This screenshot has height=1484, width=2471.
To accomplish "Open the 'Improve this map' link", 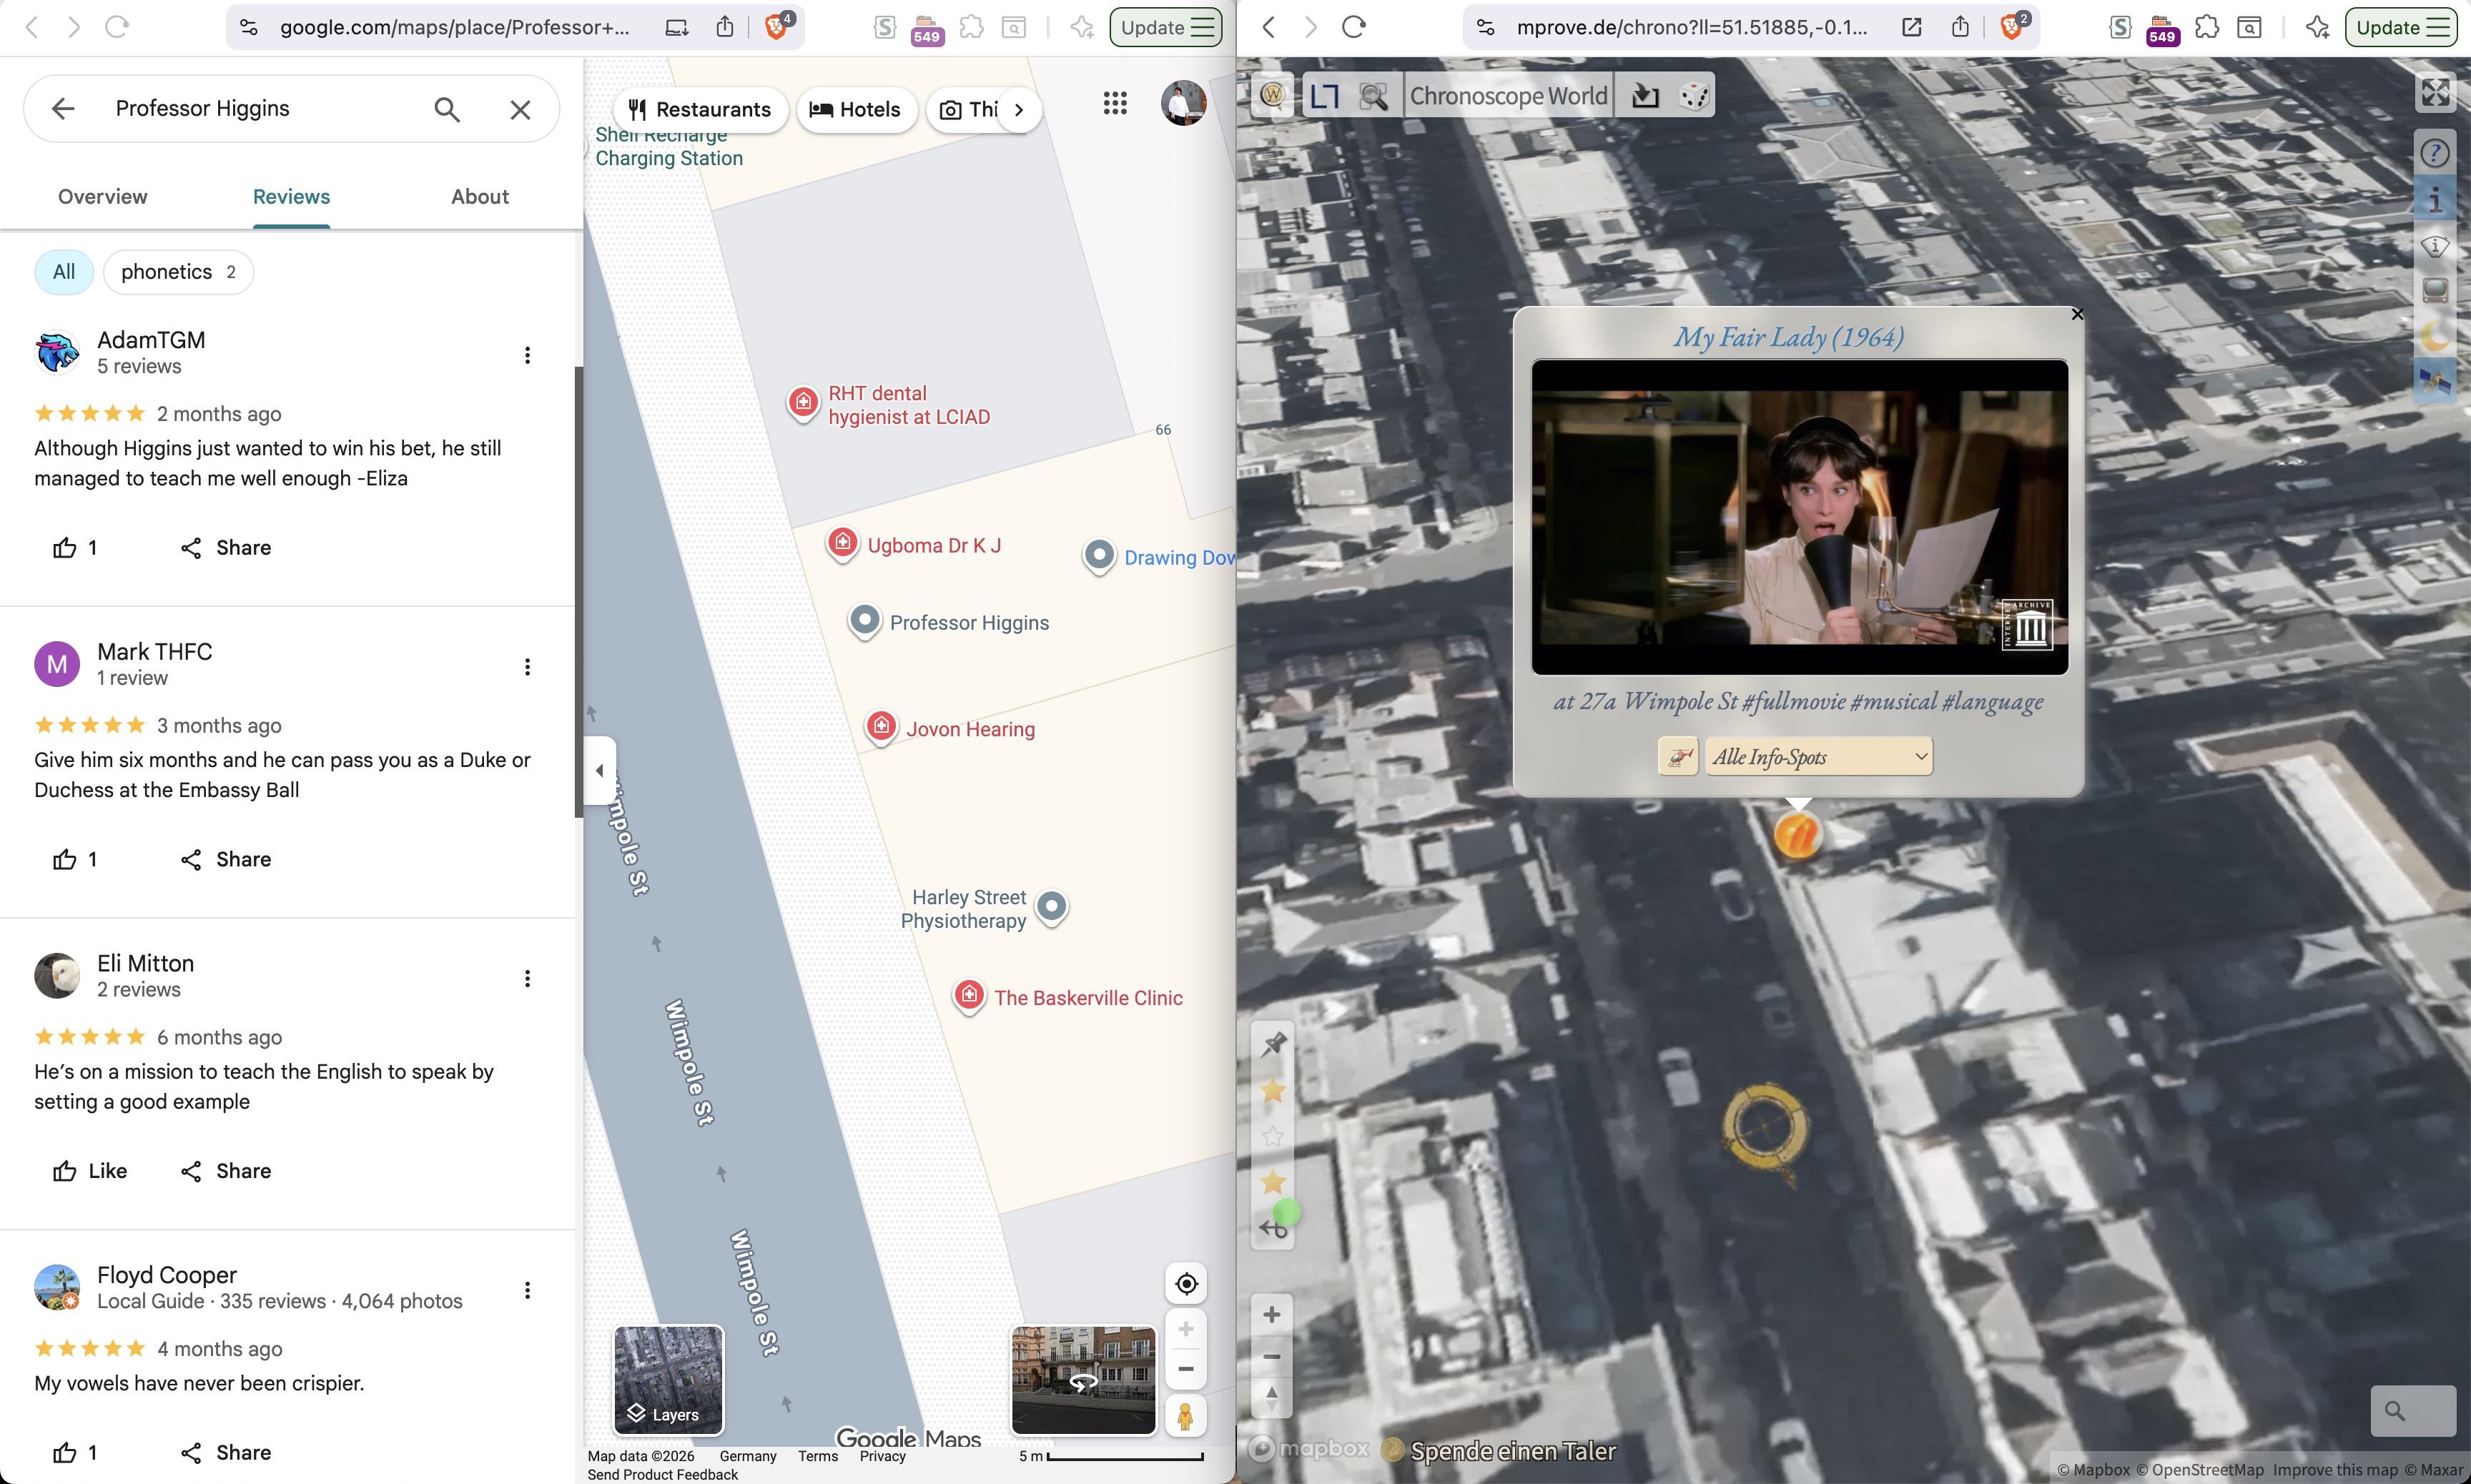I will click(2335, 1470).
